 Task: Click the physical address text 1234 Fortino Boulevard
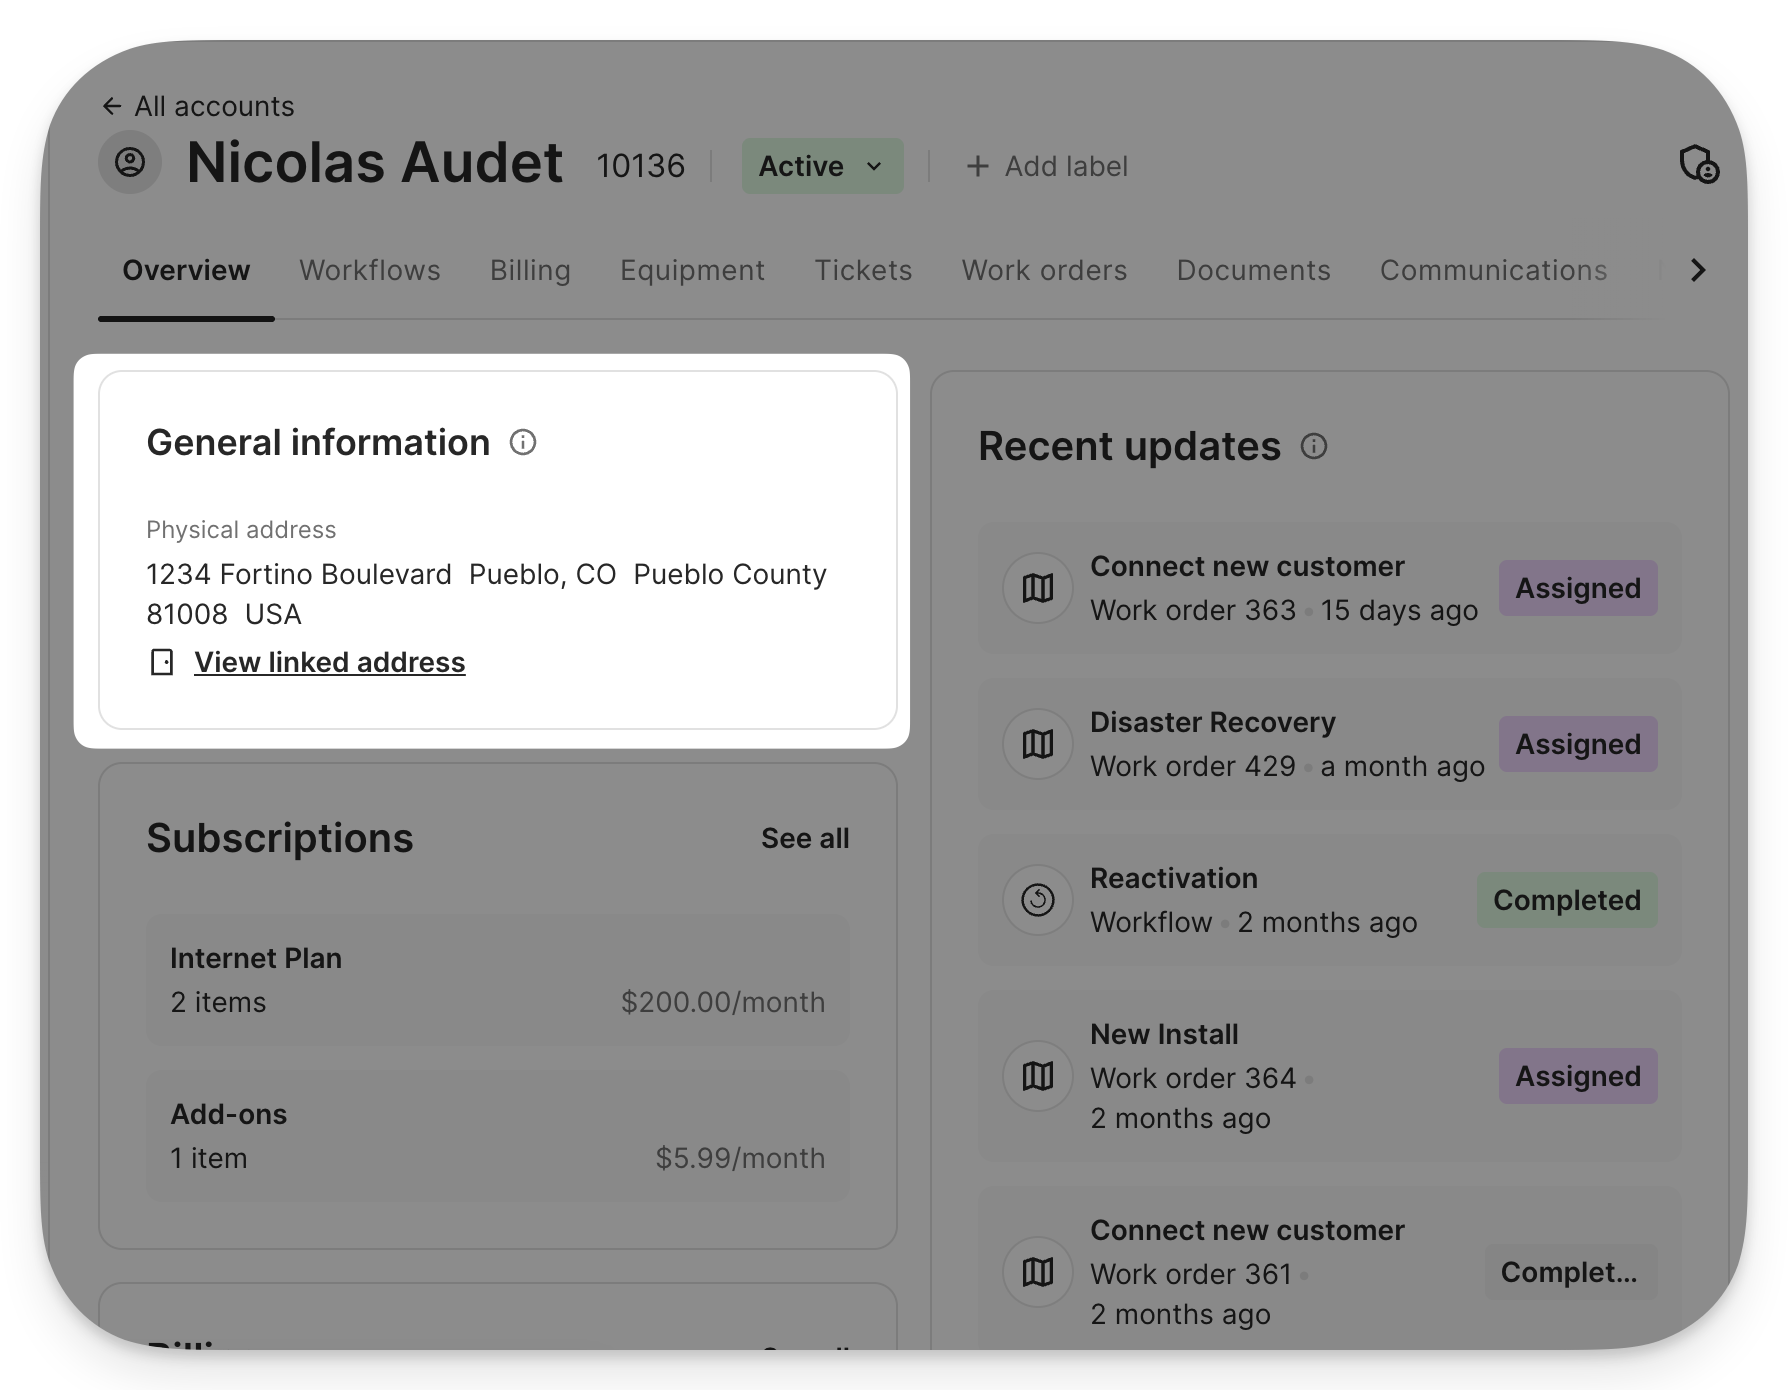[487, 593]
